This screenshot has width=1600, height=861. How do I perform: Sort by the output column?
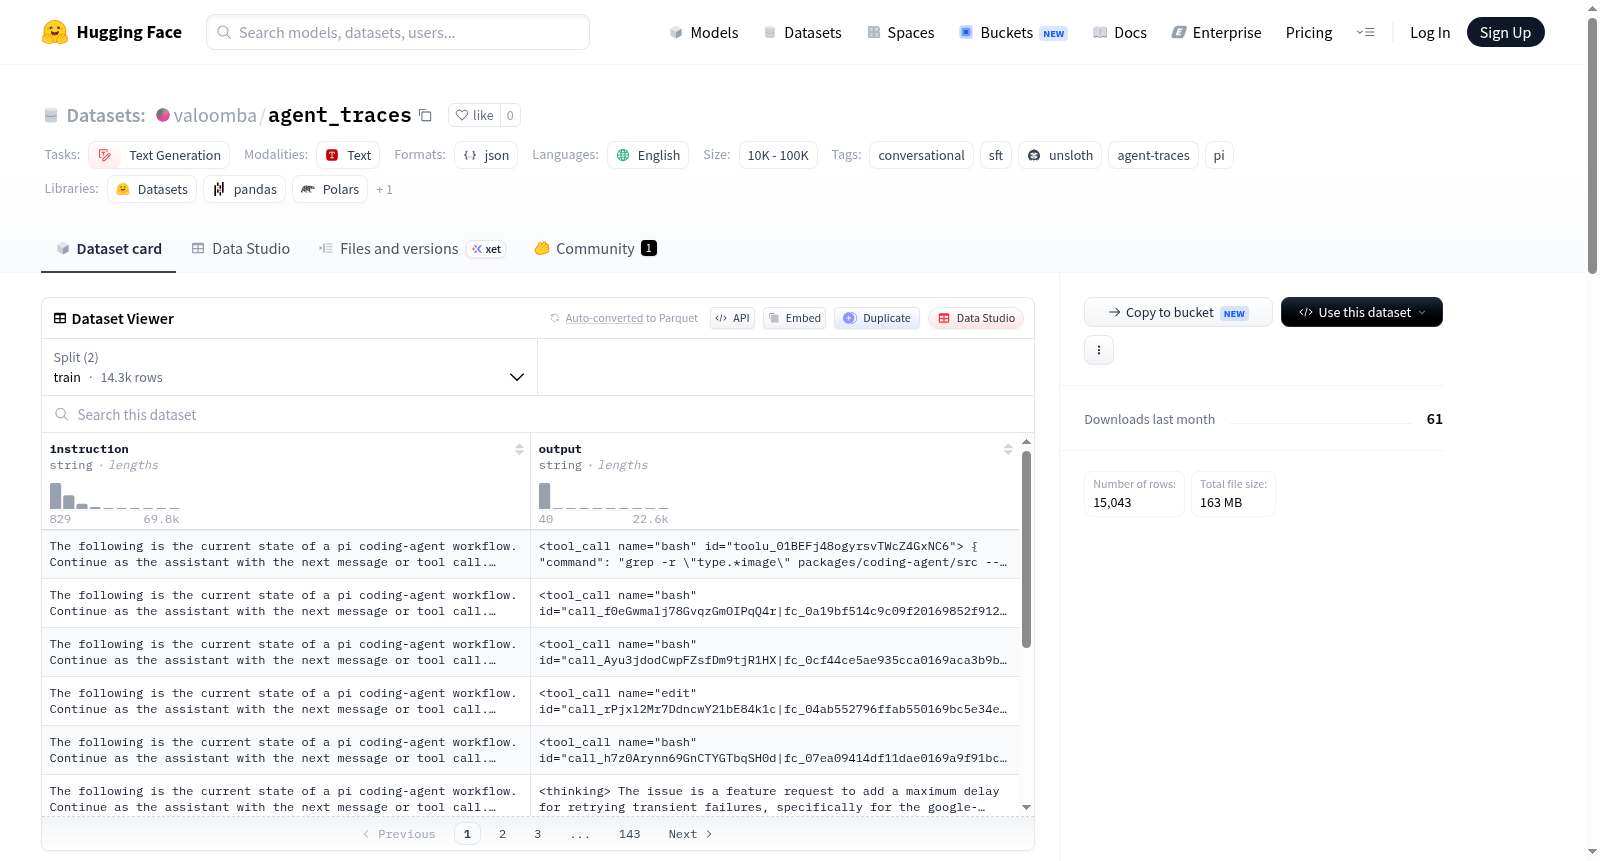tap(1008, 449)
